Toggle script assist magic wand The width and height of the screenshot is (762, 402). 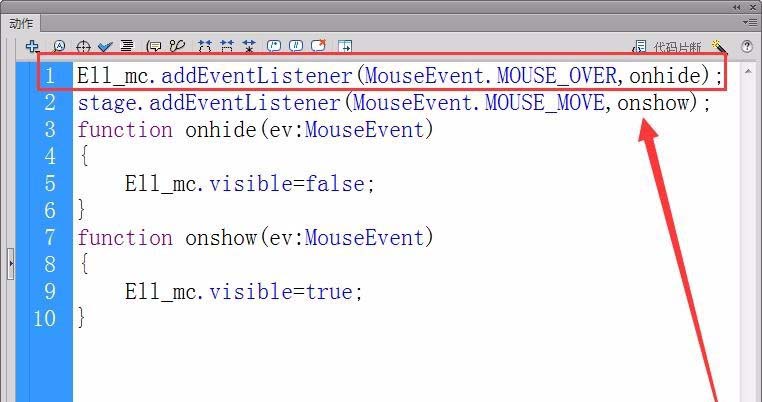click(719, 47)
